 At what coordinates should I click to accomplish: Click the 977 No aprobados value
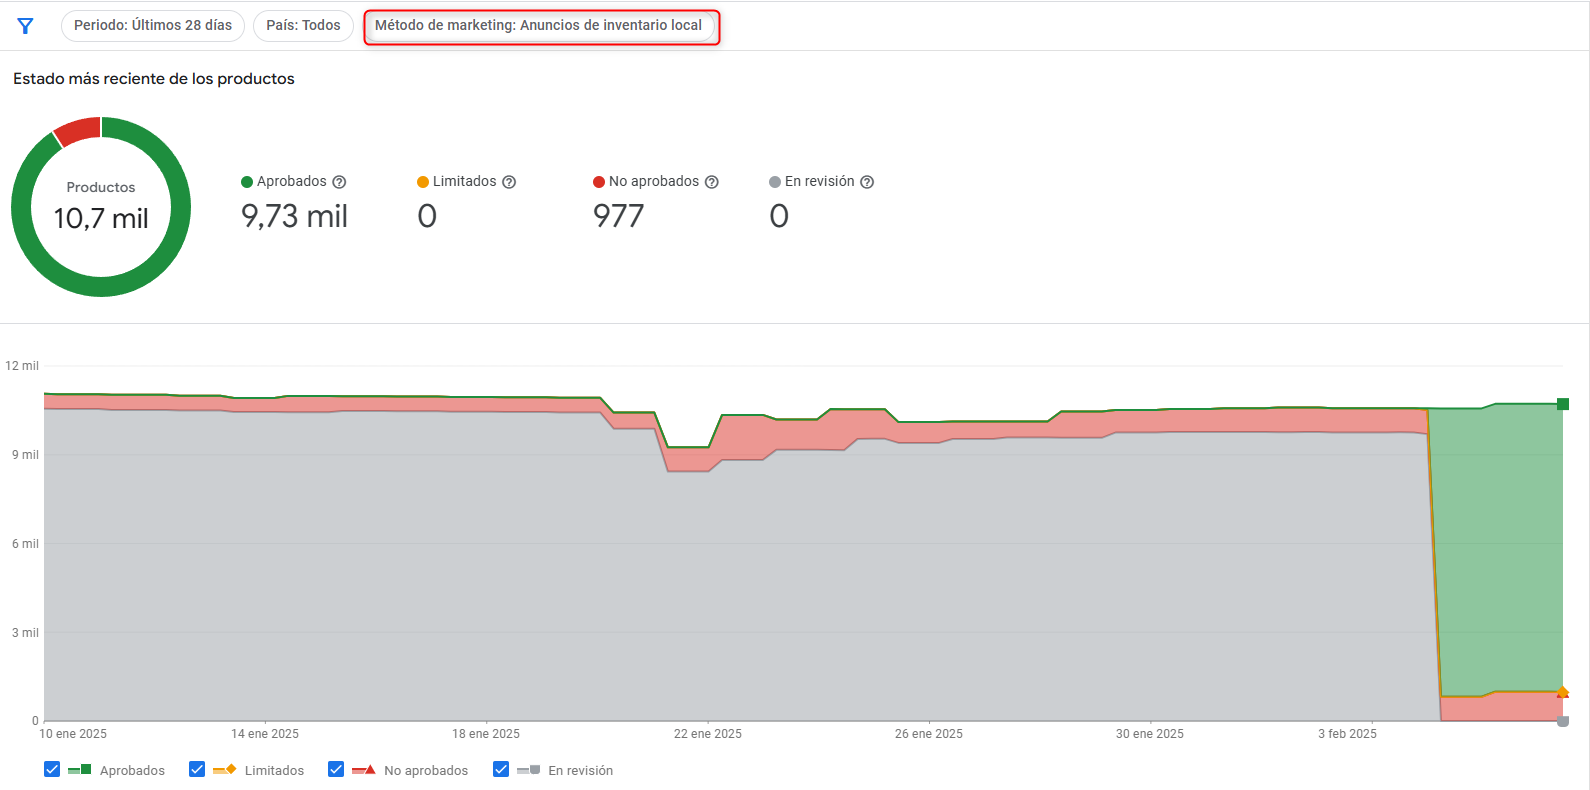[619, 216]
